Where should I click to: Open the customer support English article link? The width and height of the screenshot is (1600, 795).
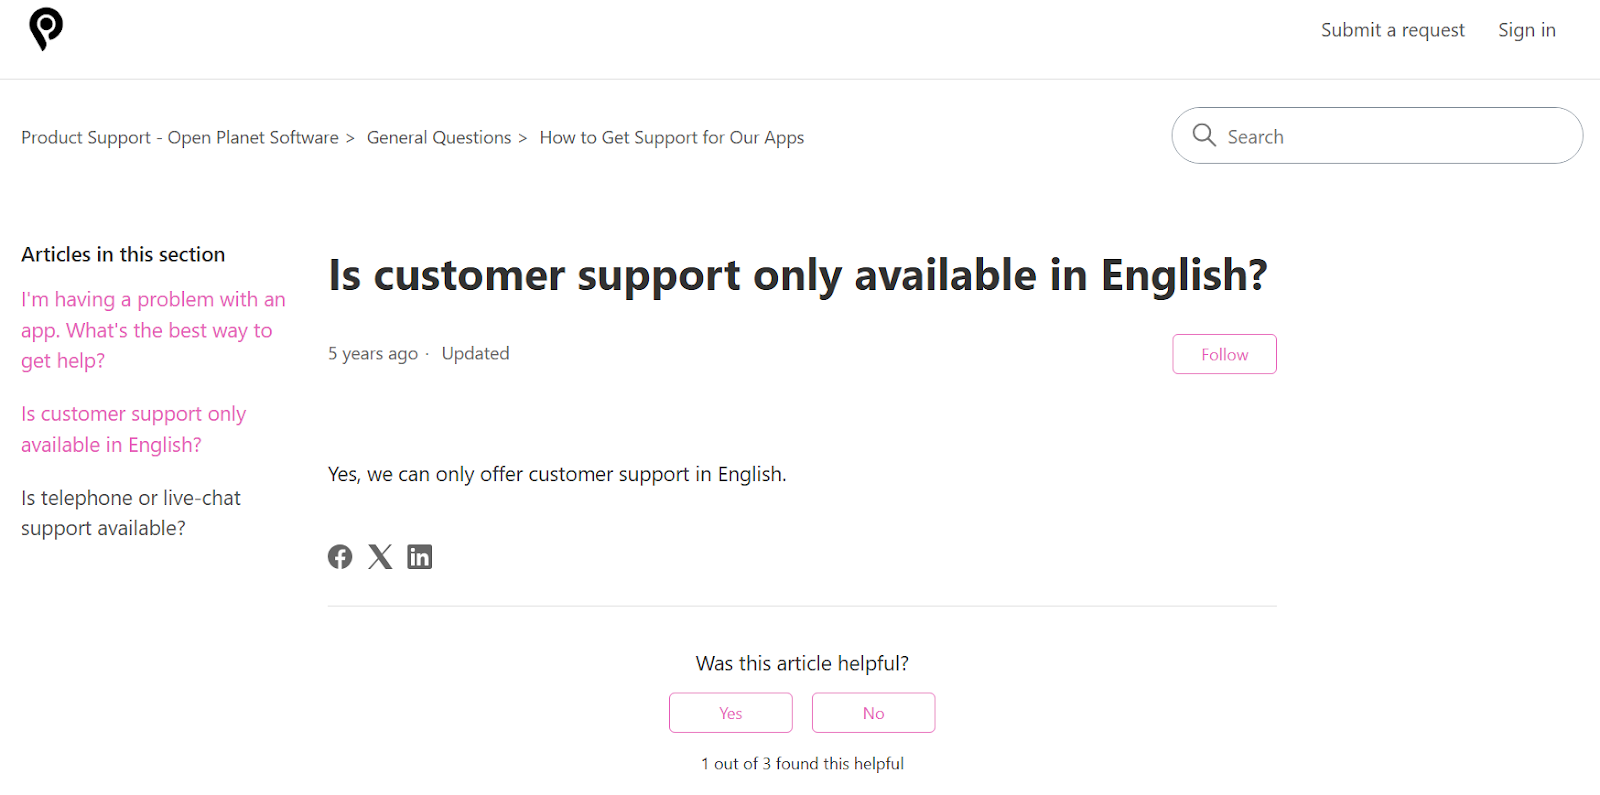[x=133, y=428]
